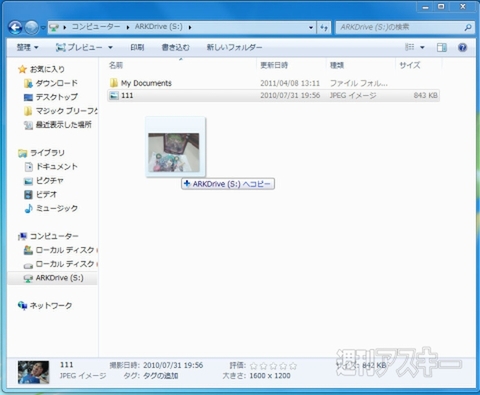Click the 撮影日時 value in details pane

(173, 365)
